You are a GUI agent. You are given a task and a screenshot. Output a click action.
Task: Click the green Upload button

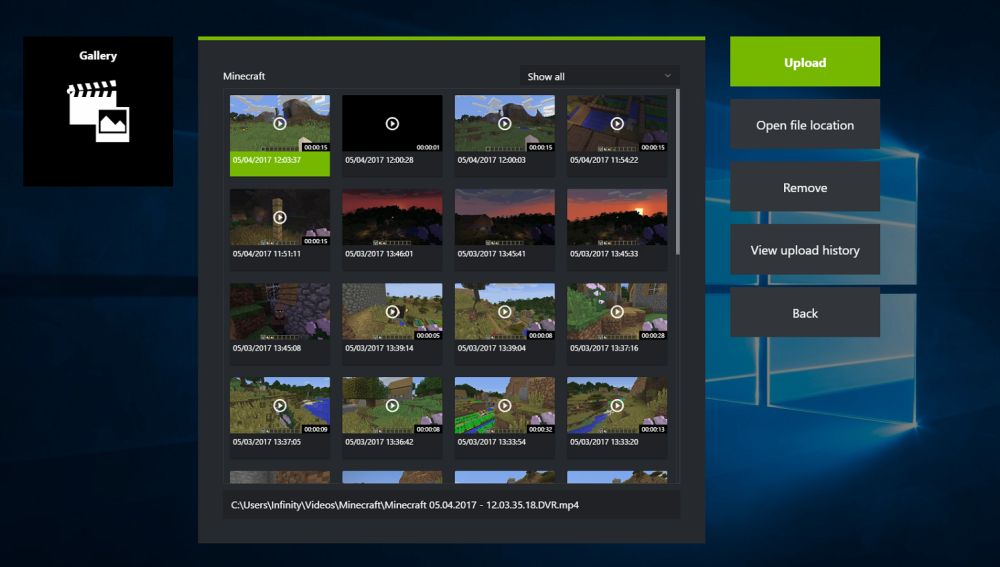805,62
